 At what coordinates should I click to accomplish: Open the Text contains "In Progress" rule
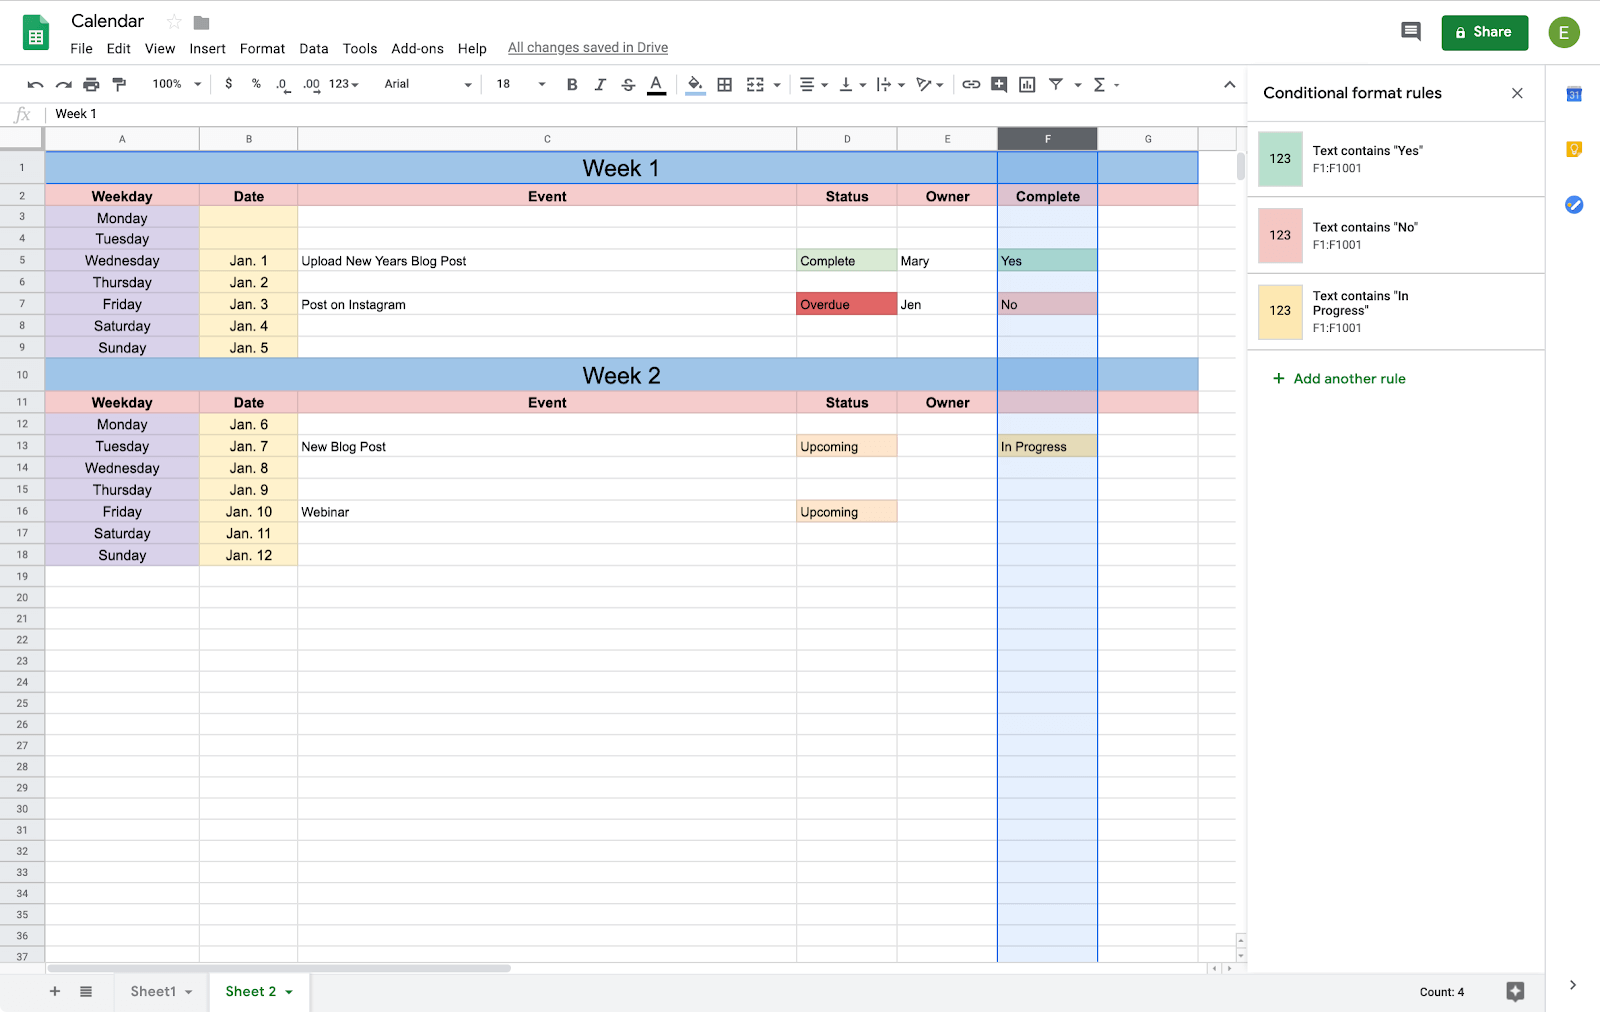(x=1396, y=312)
